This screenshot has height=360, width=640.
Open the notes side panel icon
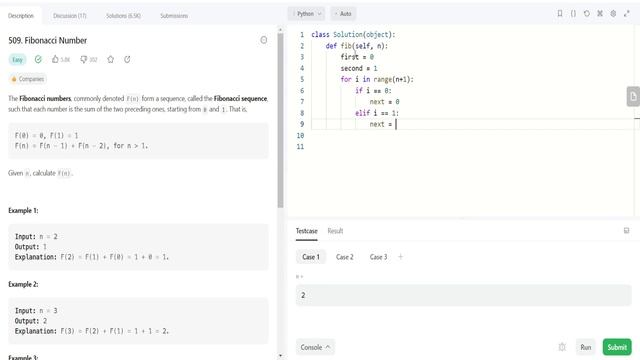coord(633,97)
